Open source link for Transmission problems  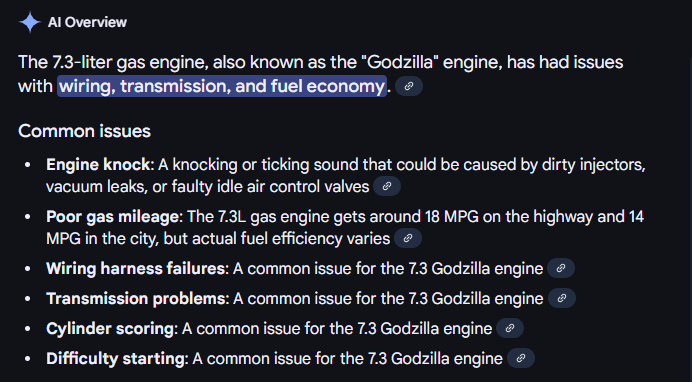coord(562,298)
